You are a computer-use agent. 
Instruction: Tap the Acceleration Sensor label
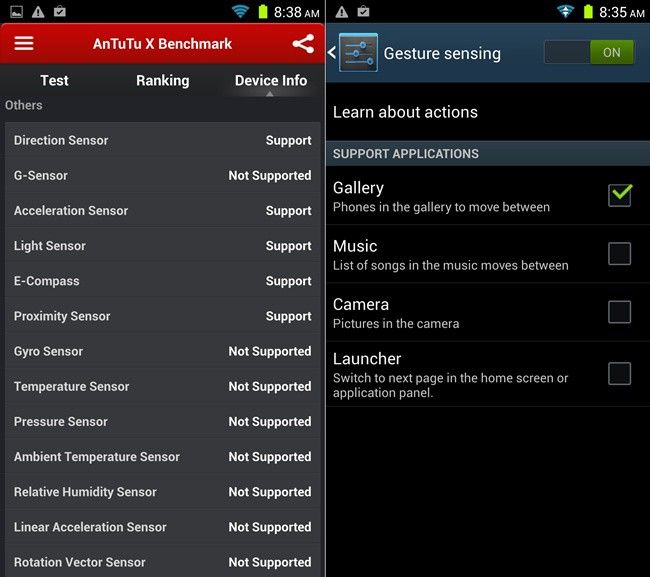coord(71,211)
